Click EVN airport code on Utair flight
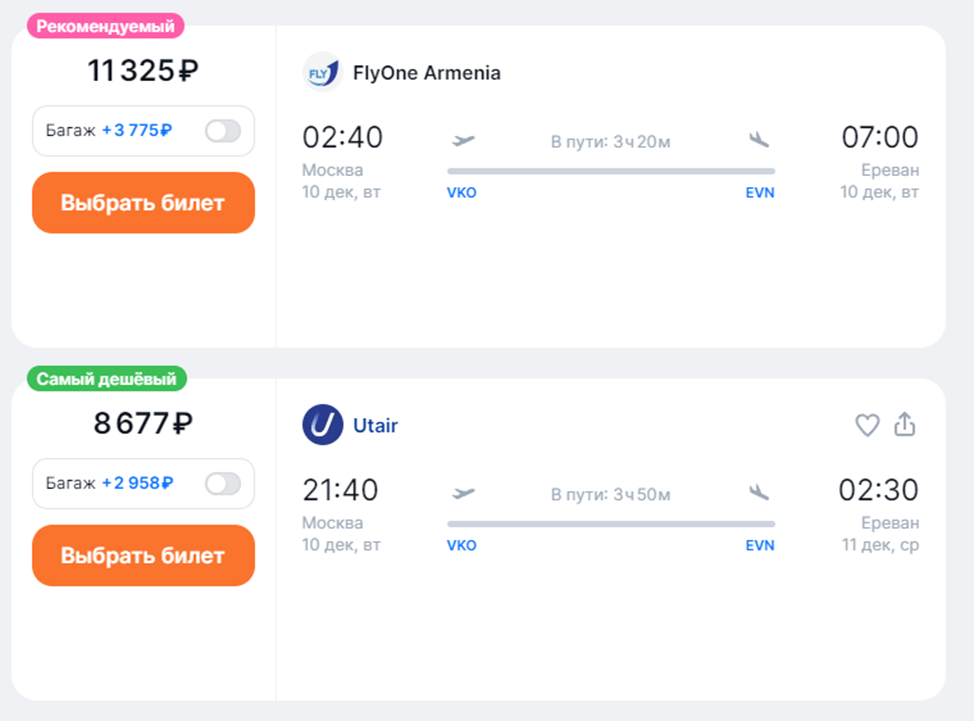The image size is (974, 721). (x=760, y=546)
